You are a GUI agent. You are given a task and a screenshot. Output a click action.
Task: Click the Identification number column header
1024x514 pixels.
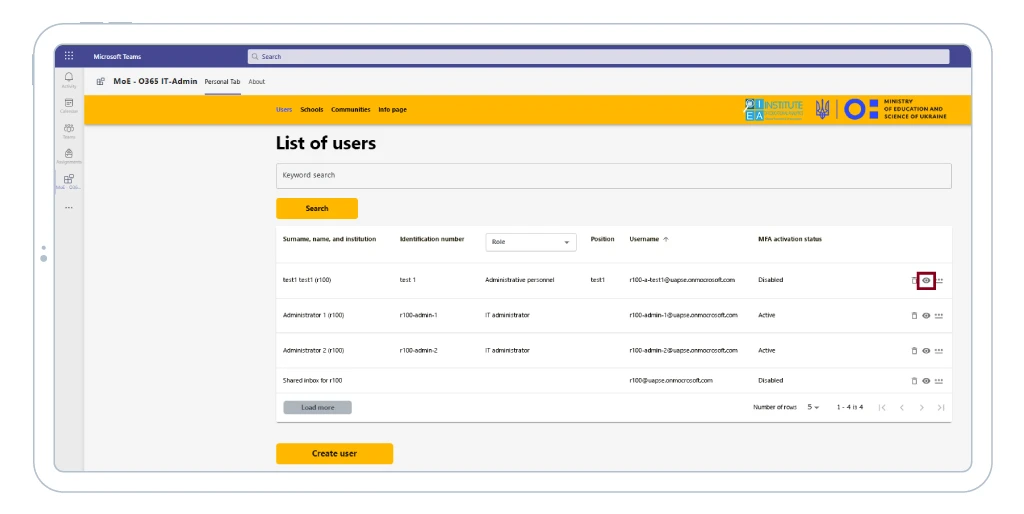tap(432, 239)
